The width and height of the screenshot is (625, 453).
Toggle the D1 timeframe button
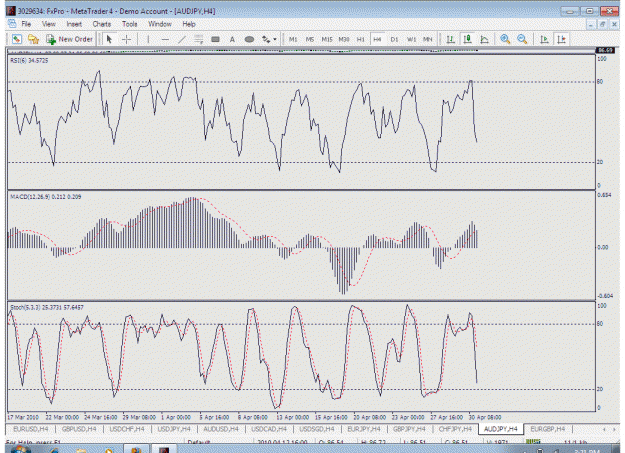[x=394, y=39]
